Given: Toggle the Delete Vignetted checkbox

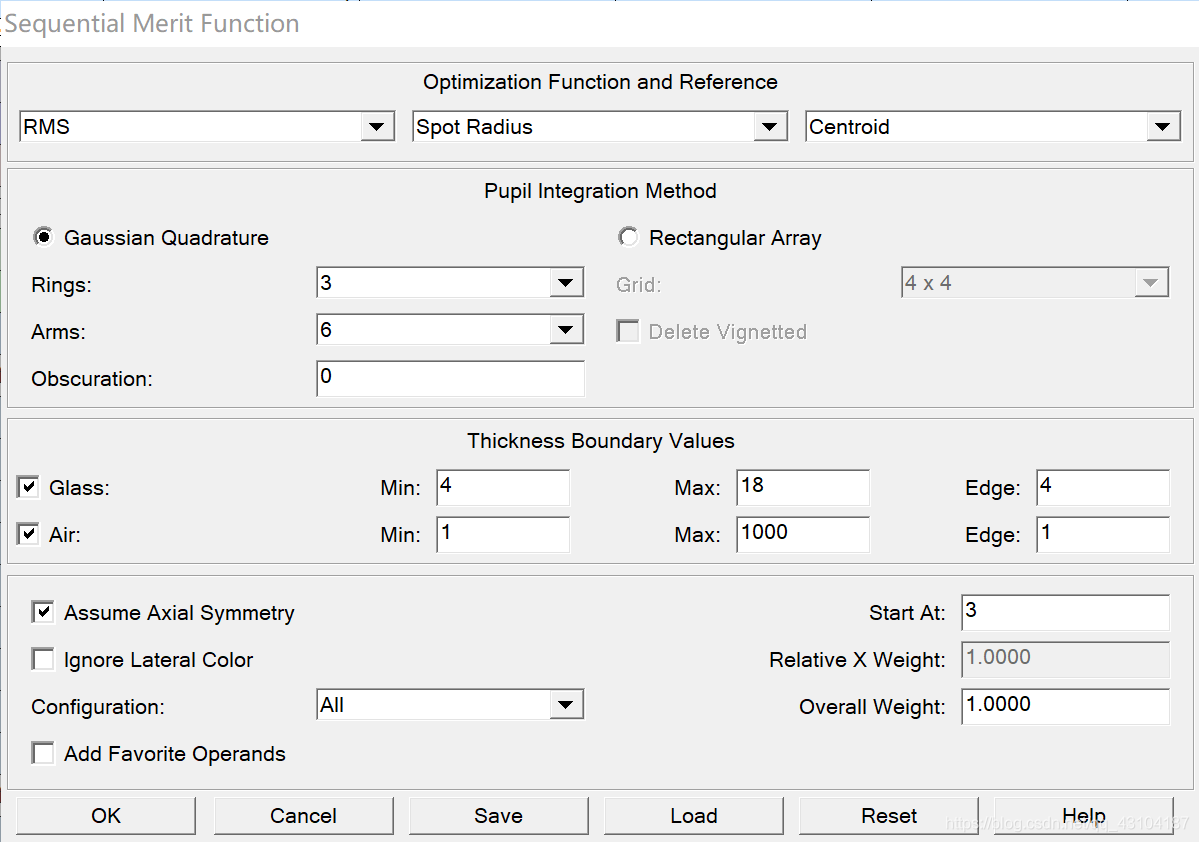Looking at the screenshot, I should (x=628, y=331).
